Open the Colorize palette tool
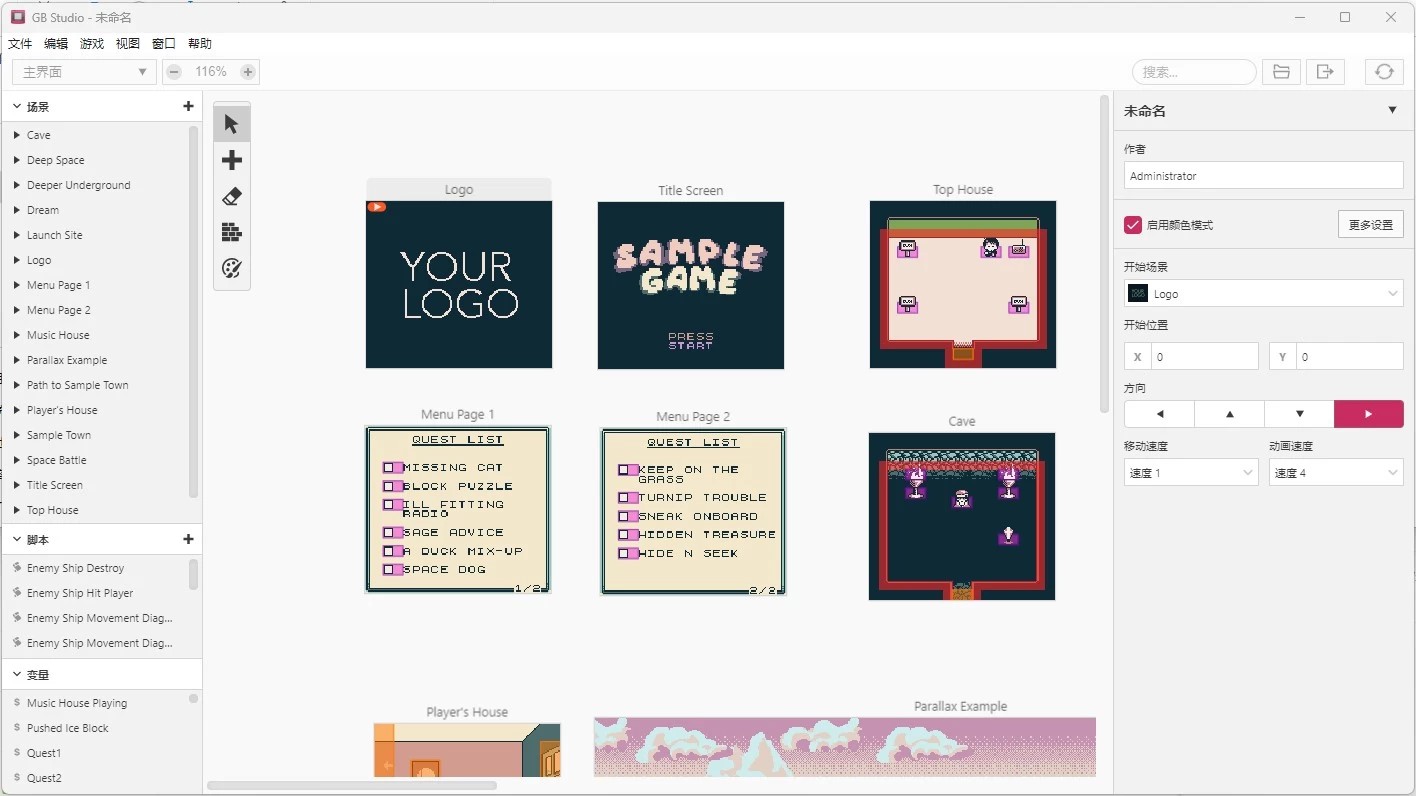 (232, 268)
